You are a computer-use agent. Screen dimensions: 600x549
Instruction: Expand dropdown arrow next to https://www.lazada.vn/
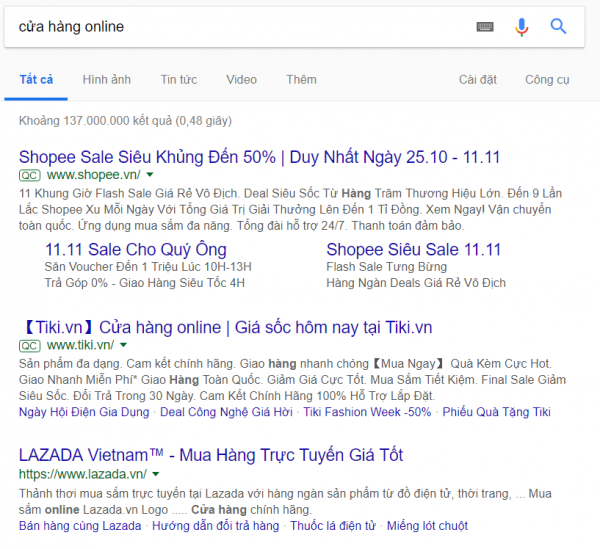[155, 474]
